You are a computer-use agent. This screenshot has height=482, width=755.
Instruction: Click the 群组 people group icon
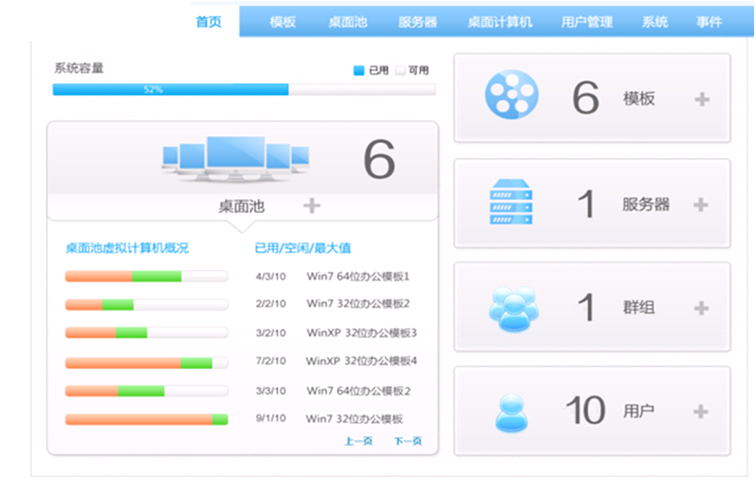tap(513, 308)
